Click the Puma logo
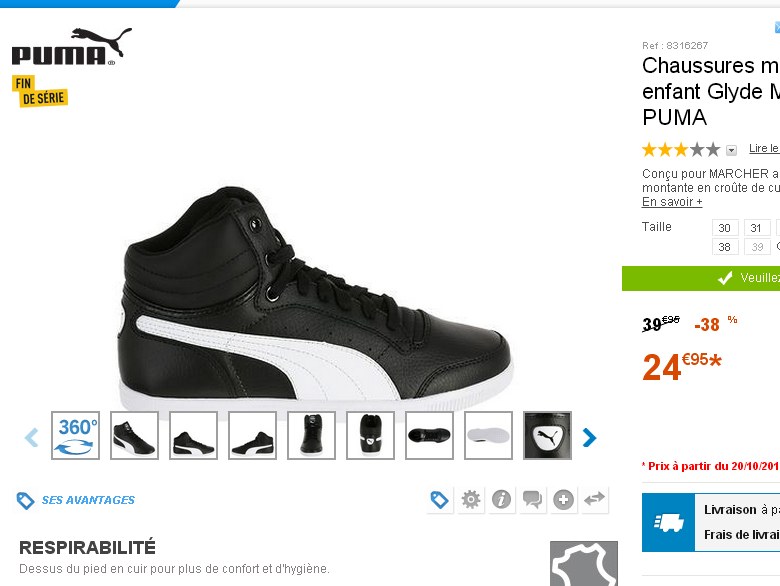The height and width of the screenshot is (586, 780). click(72, 47)
